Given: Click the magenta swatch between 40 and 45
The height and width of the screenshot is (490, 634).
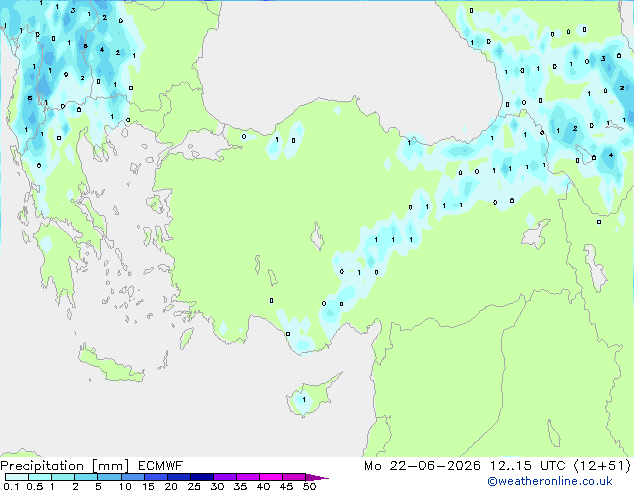Looking at the screenshot, I should [x=271, y=477].
